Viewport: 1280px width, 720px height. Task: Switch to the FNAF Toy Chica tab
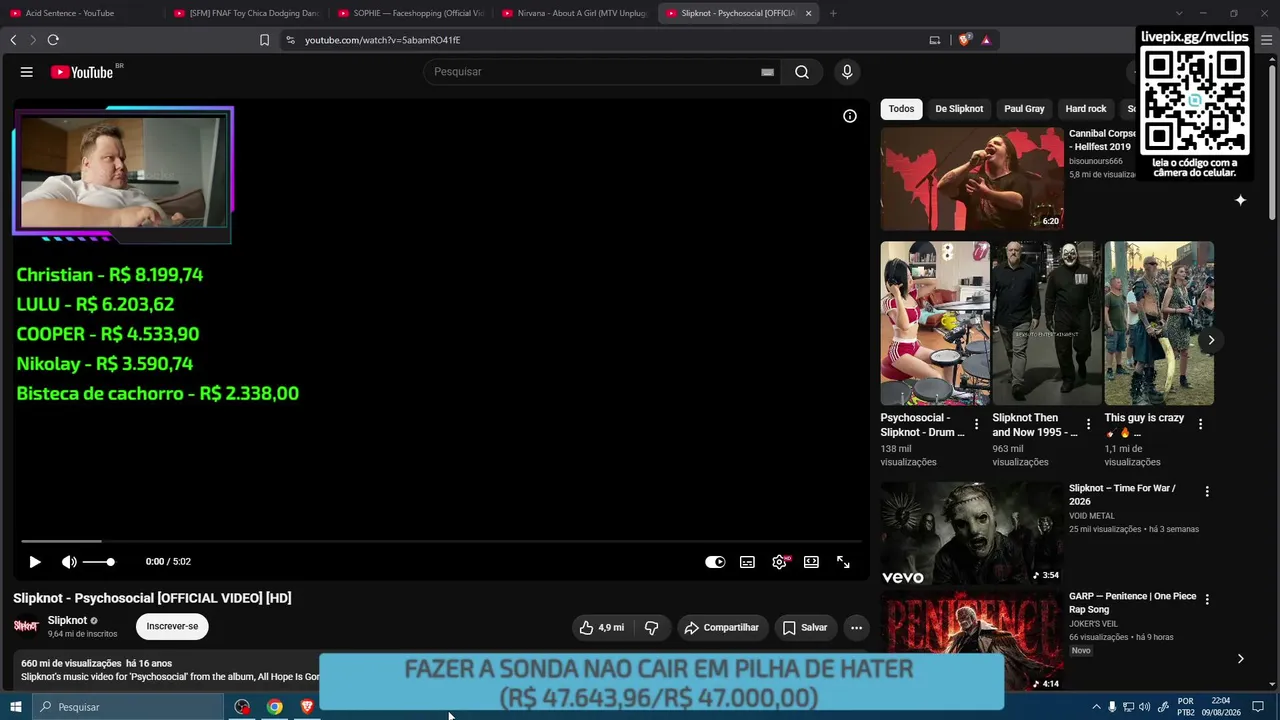(x=246, y=13)
